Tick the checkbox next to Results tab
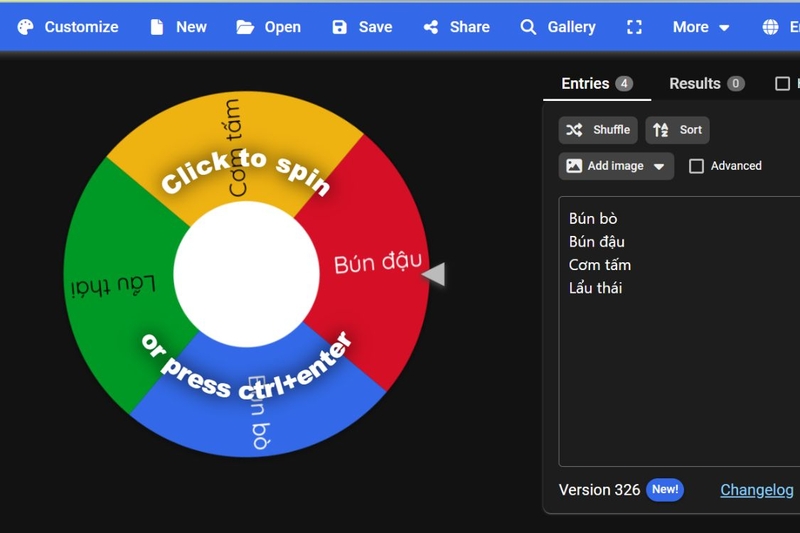The width and height of the screenshot is (800, 533). (x=782, y=84)
